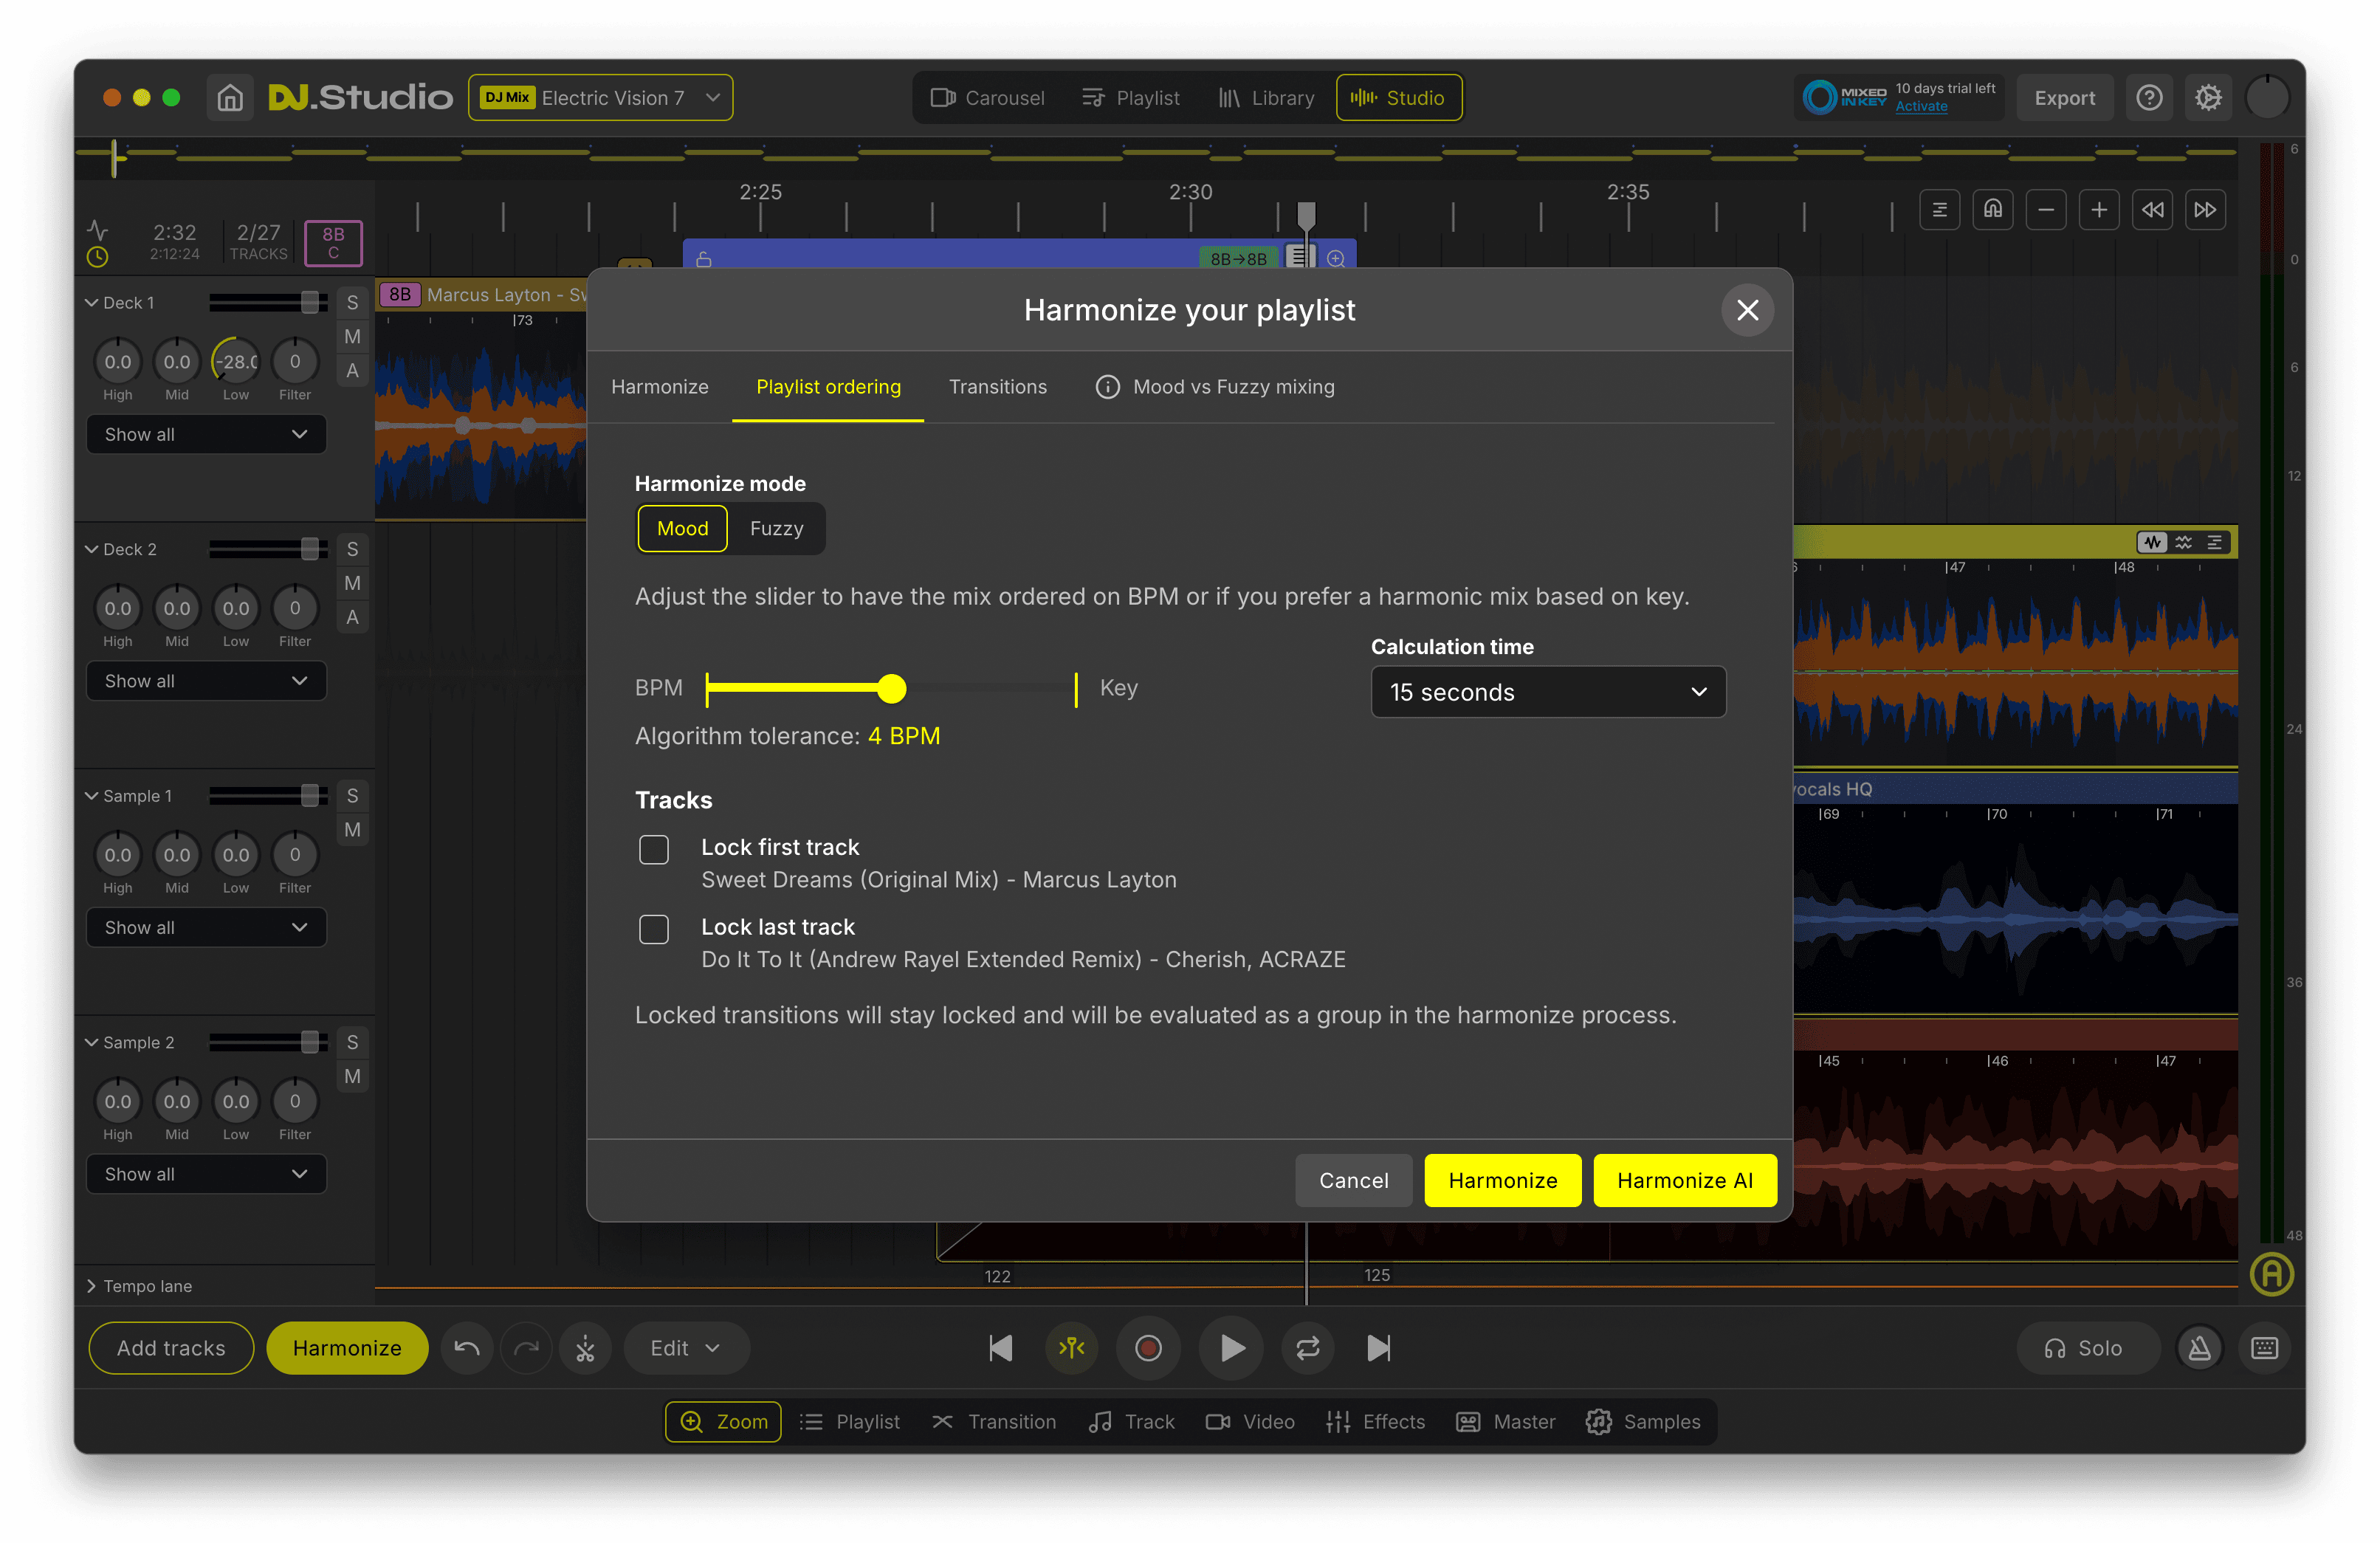Screen dimensions: 2380x1543
Task: Collapse the Deck 1 section
Action: (x=91, y=302)
